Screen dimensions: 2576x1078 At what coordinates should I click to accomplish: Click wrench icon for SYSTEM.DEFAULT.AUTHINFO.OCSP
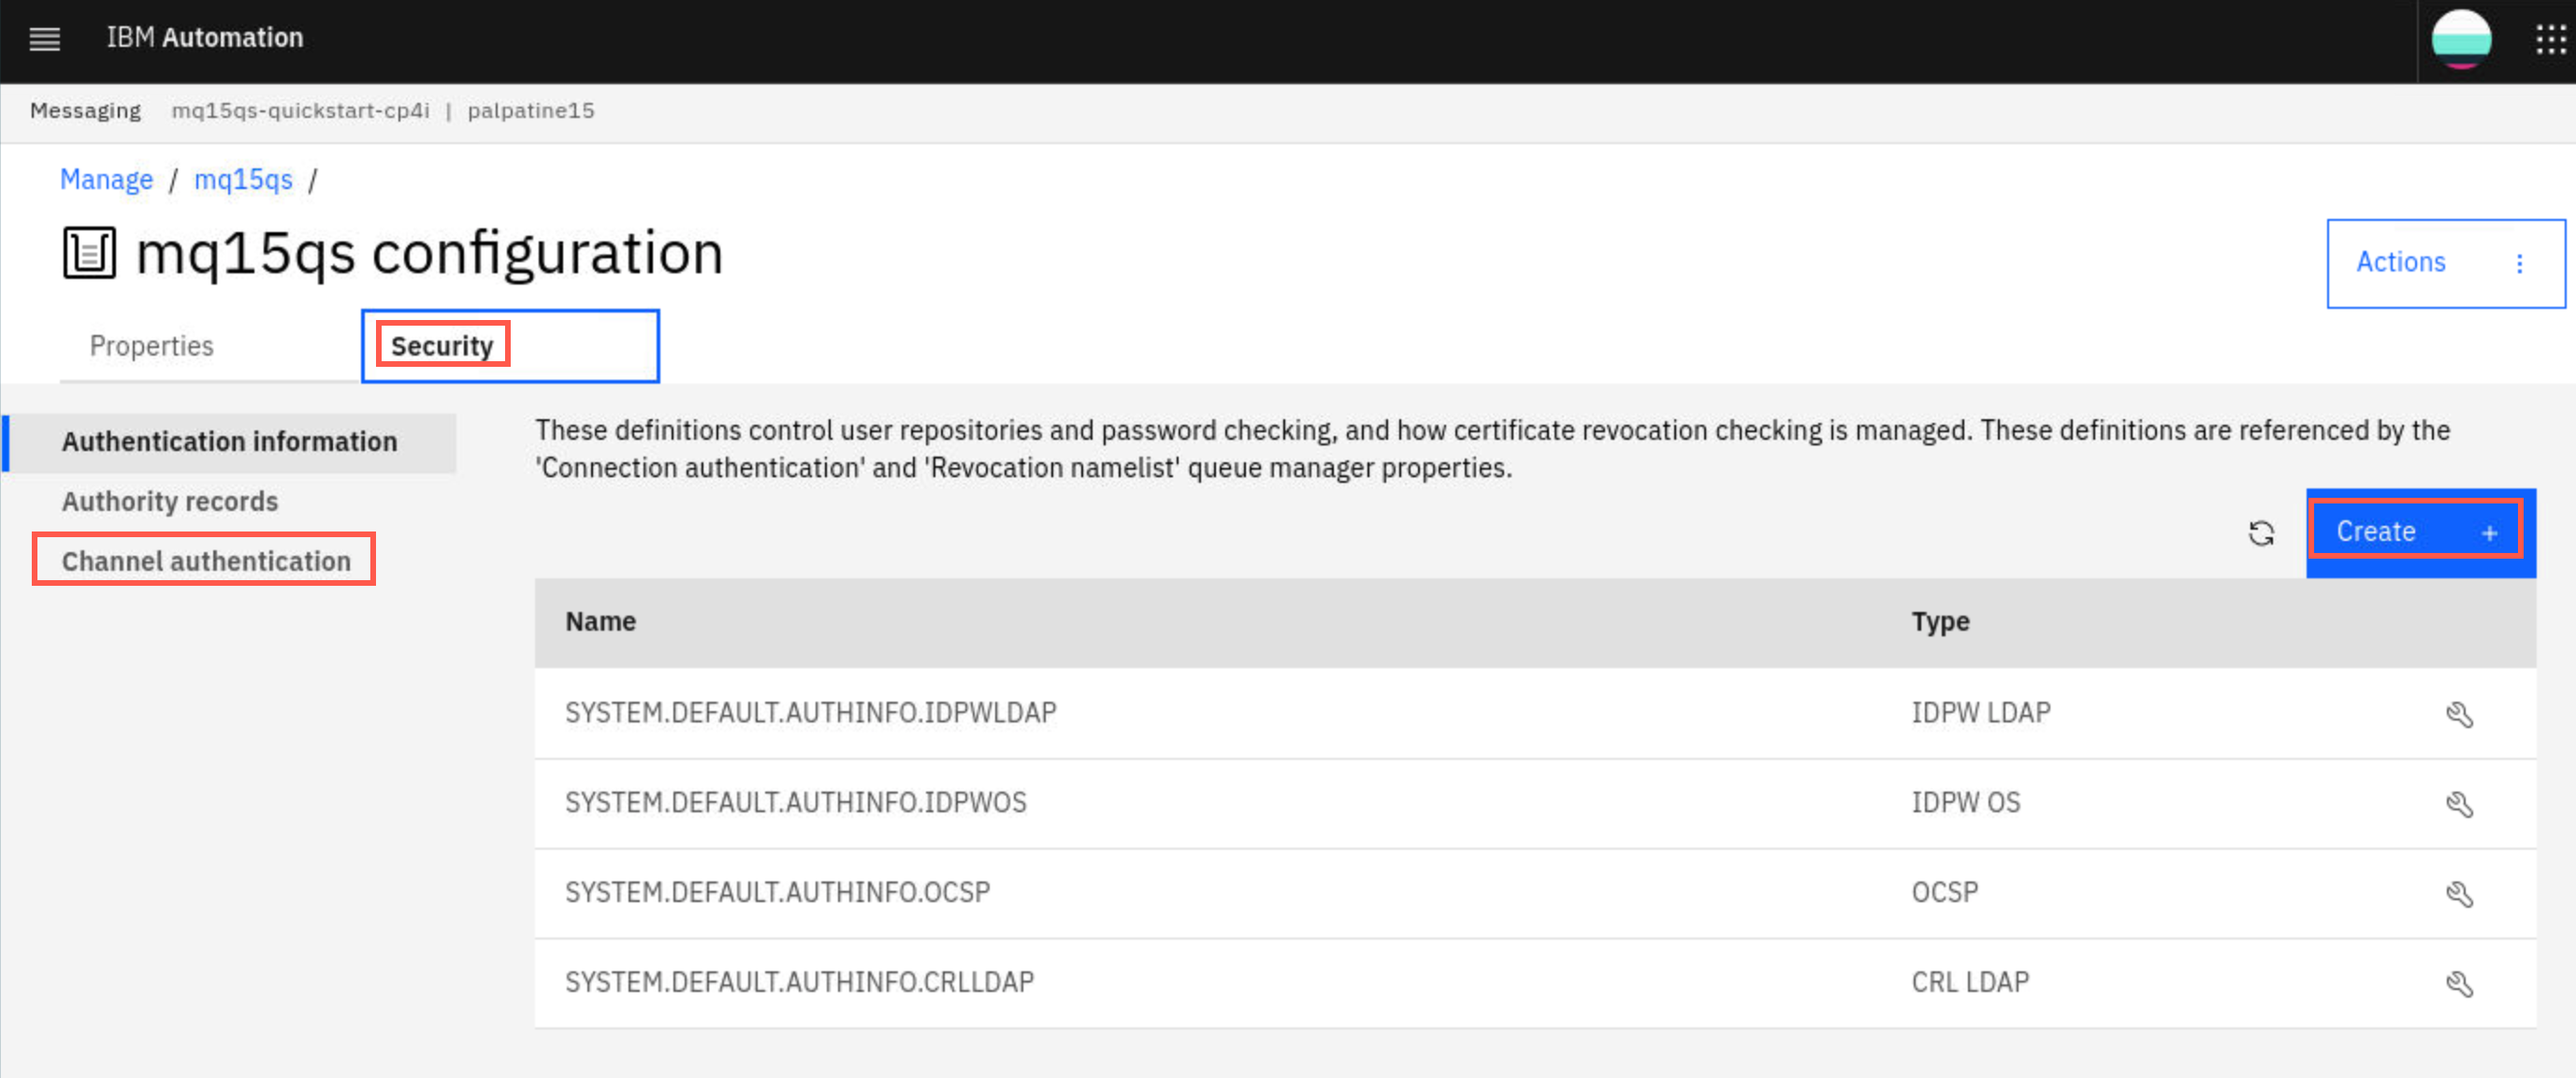[2459, 893]
